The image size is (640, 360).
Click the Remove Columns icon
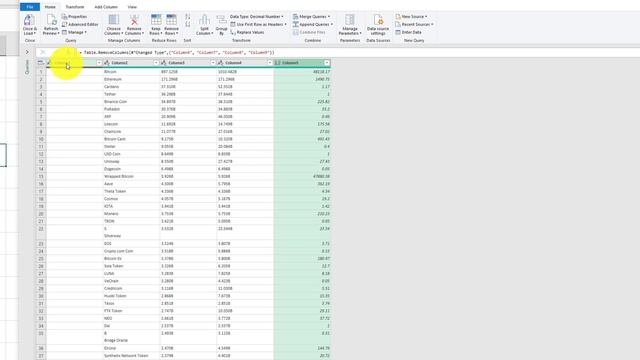click(x=134, y=20)
